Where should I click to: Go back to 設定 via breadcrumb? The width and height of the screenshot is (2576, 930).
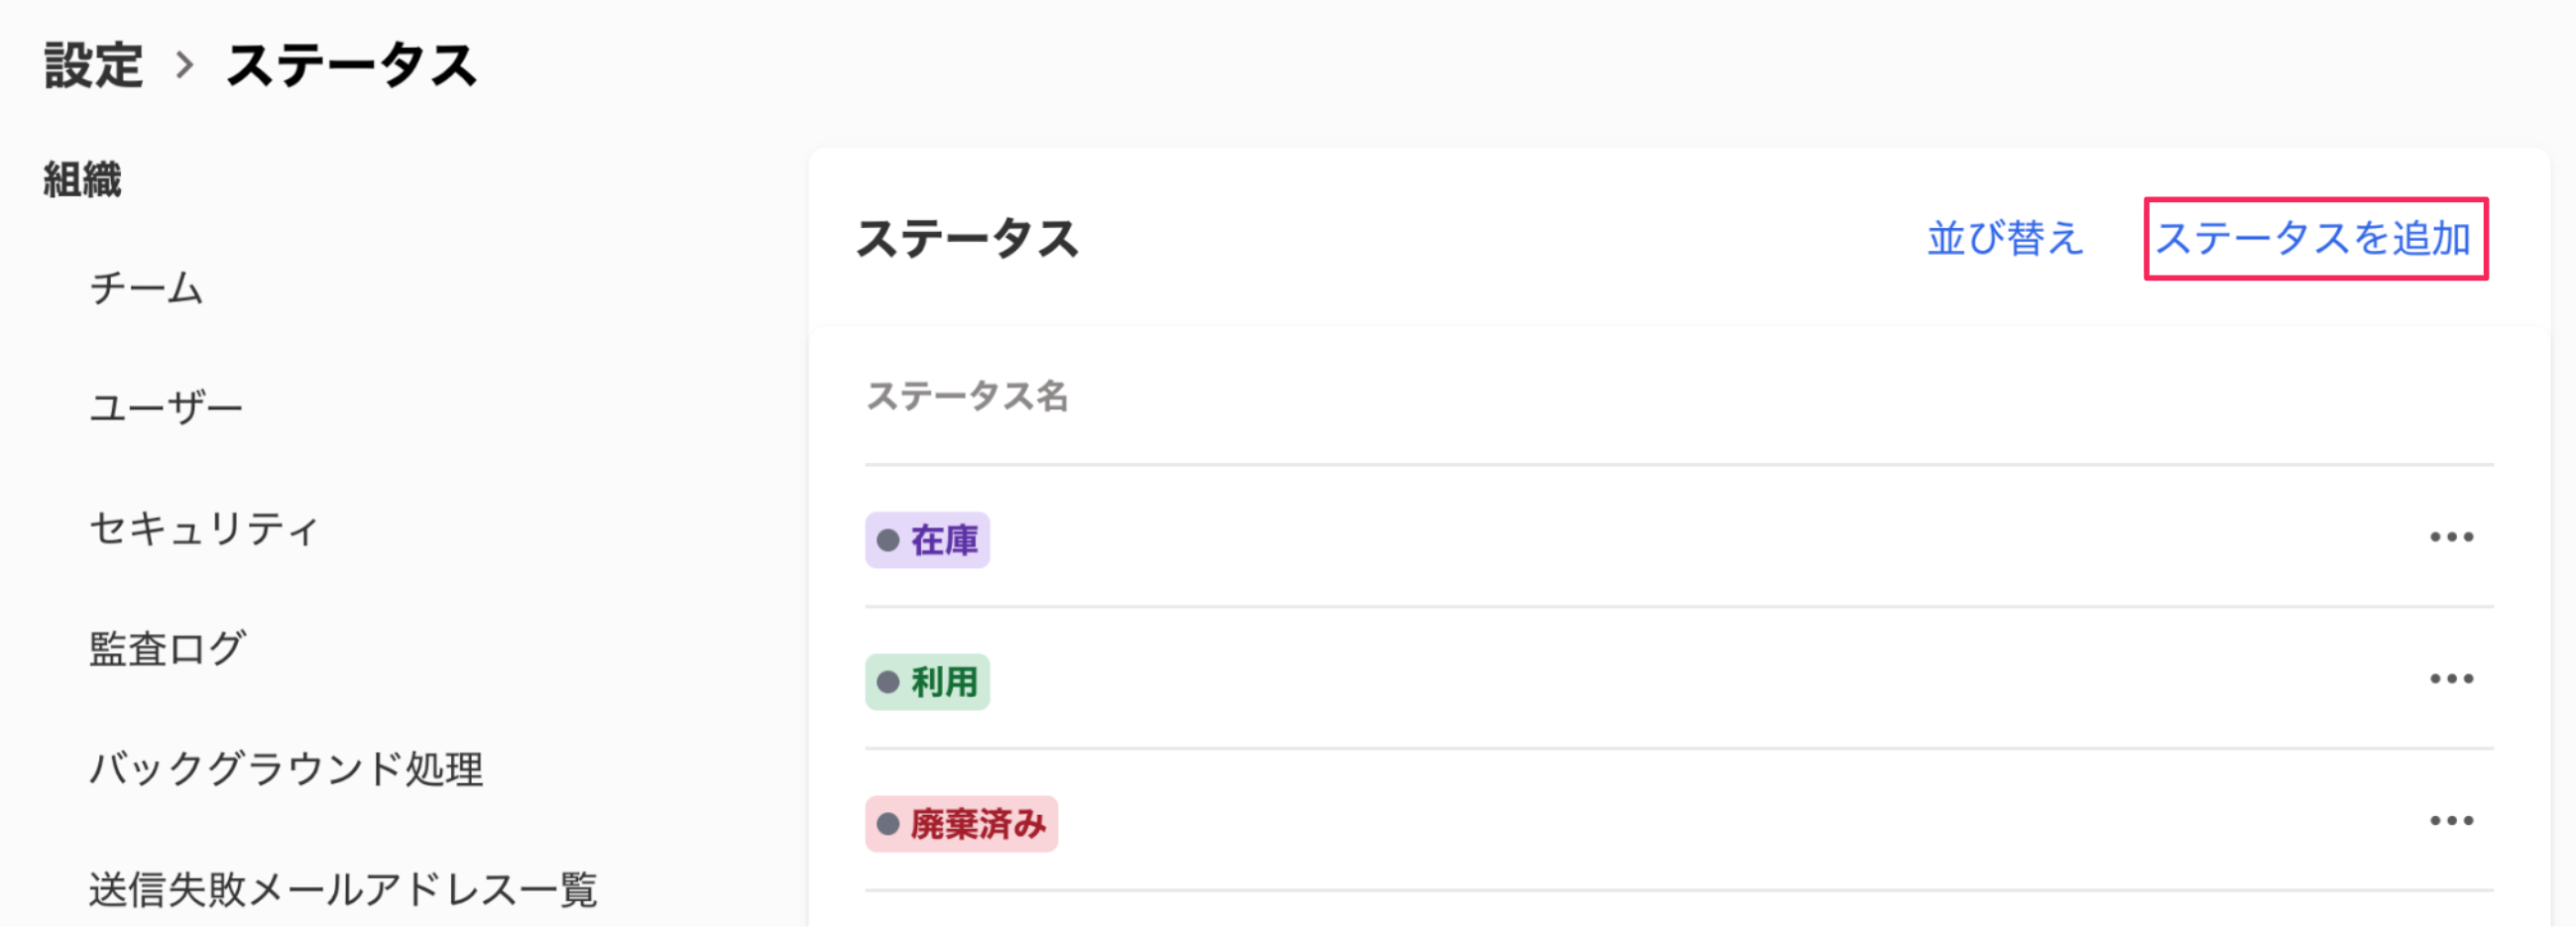click(93, 66)
